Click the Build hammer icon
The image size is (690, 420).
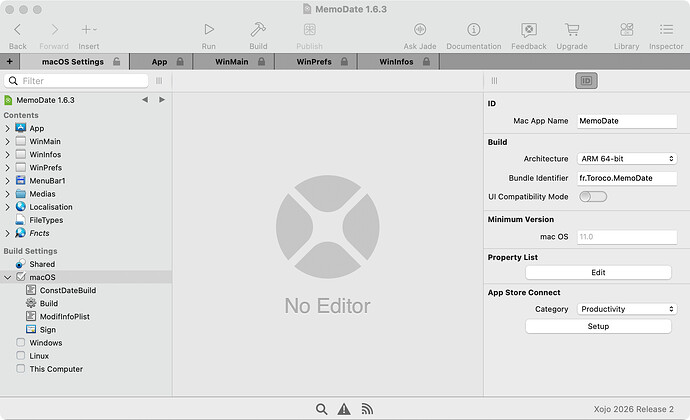coord(258,30)
